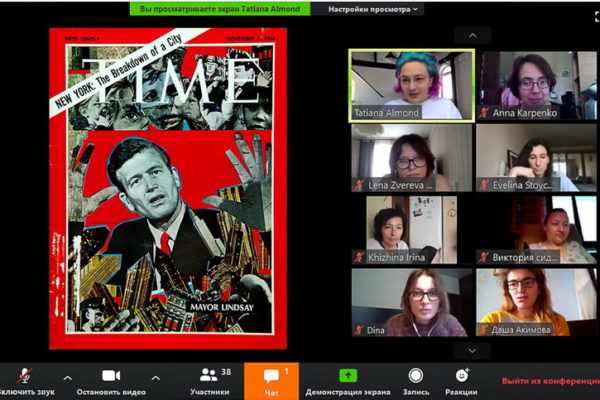600x400 pixels.
Task: Click the shared TIME magazine cover image
Action: [168, 188]
